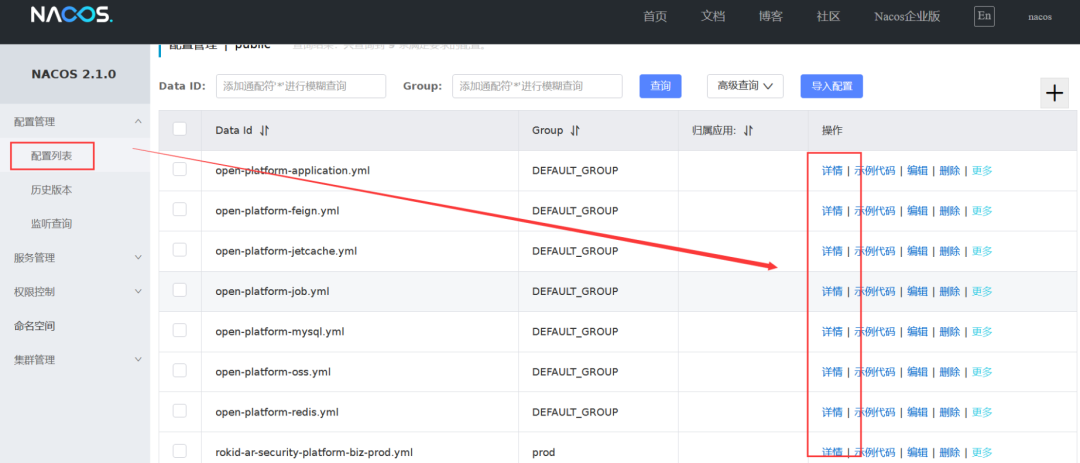The height and width of the screenshot is (463, 1080).
Task: Switch language with the En button
Action: (x=984, y=16)
